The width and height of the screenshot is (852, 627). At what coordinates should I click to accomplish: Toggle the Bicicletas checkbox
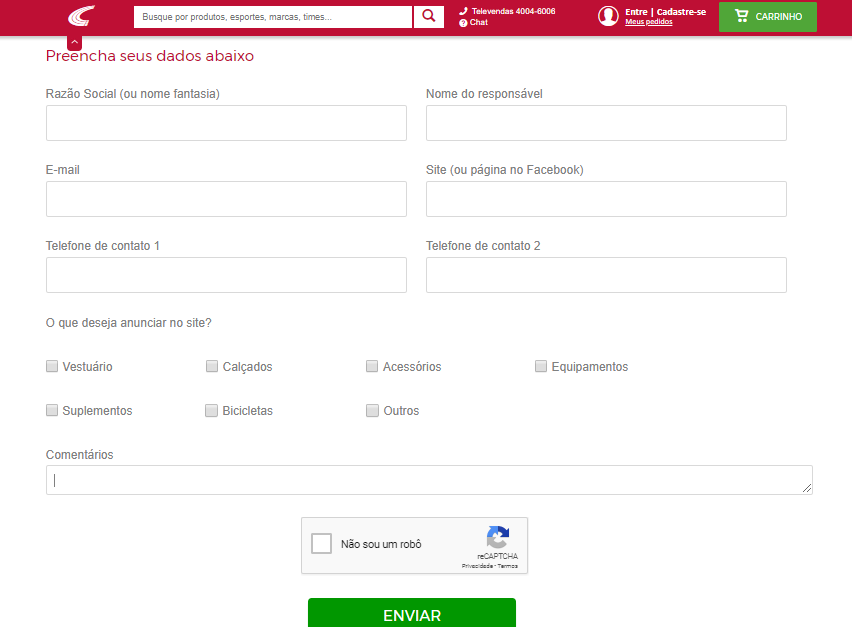click(x=211, y=410)
